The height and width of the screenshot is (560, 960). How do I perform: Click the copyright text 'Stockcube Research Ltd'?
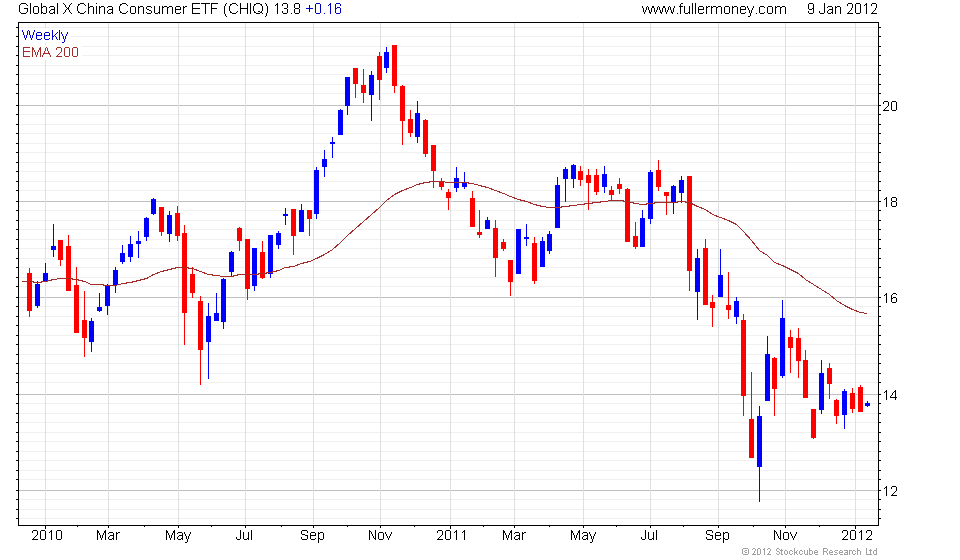tap(826, 552)
